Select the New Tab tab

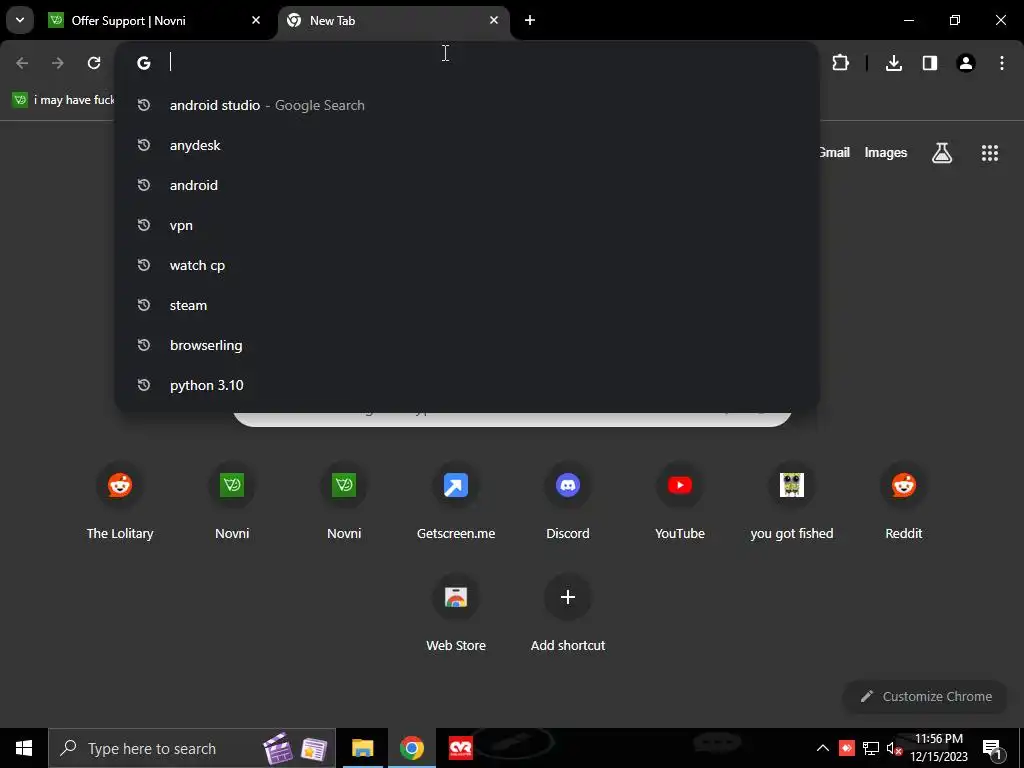[x=393, y=20]
